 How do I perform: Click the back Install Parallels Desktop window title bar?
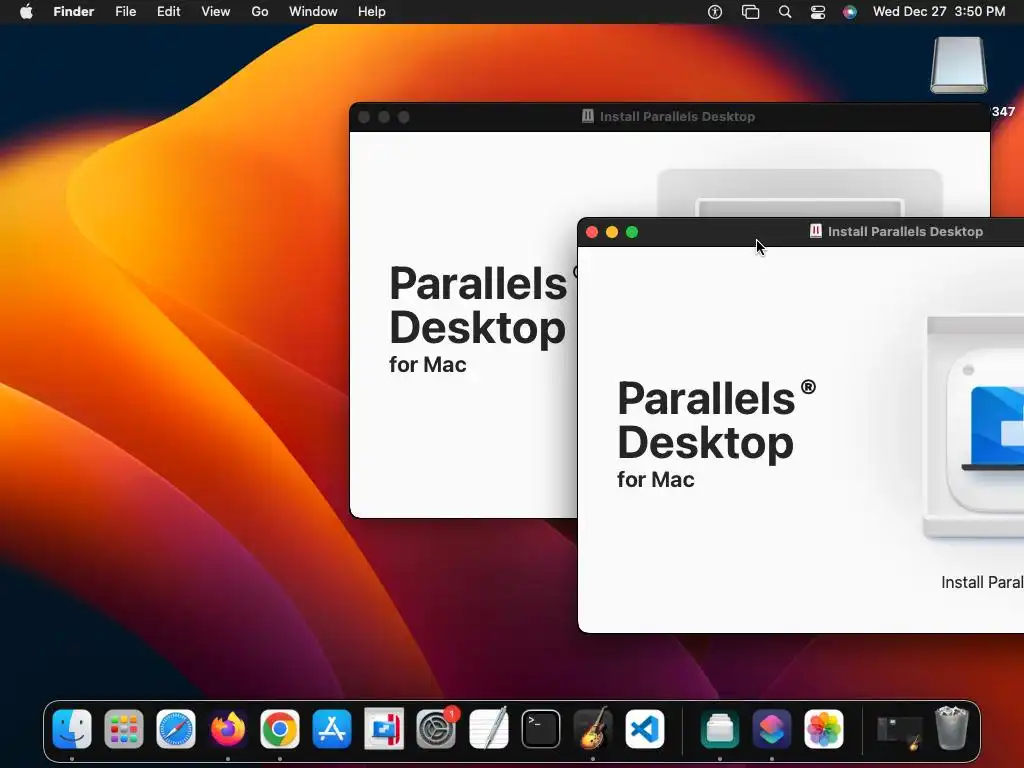click(x=669, y=117)
